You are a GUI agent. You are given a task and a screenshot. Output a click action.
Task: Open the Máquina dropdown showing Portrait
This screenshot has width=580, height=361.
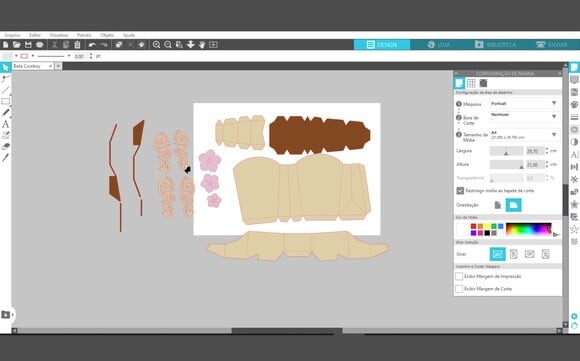coord(524,104)
